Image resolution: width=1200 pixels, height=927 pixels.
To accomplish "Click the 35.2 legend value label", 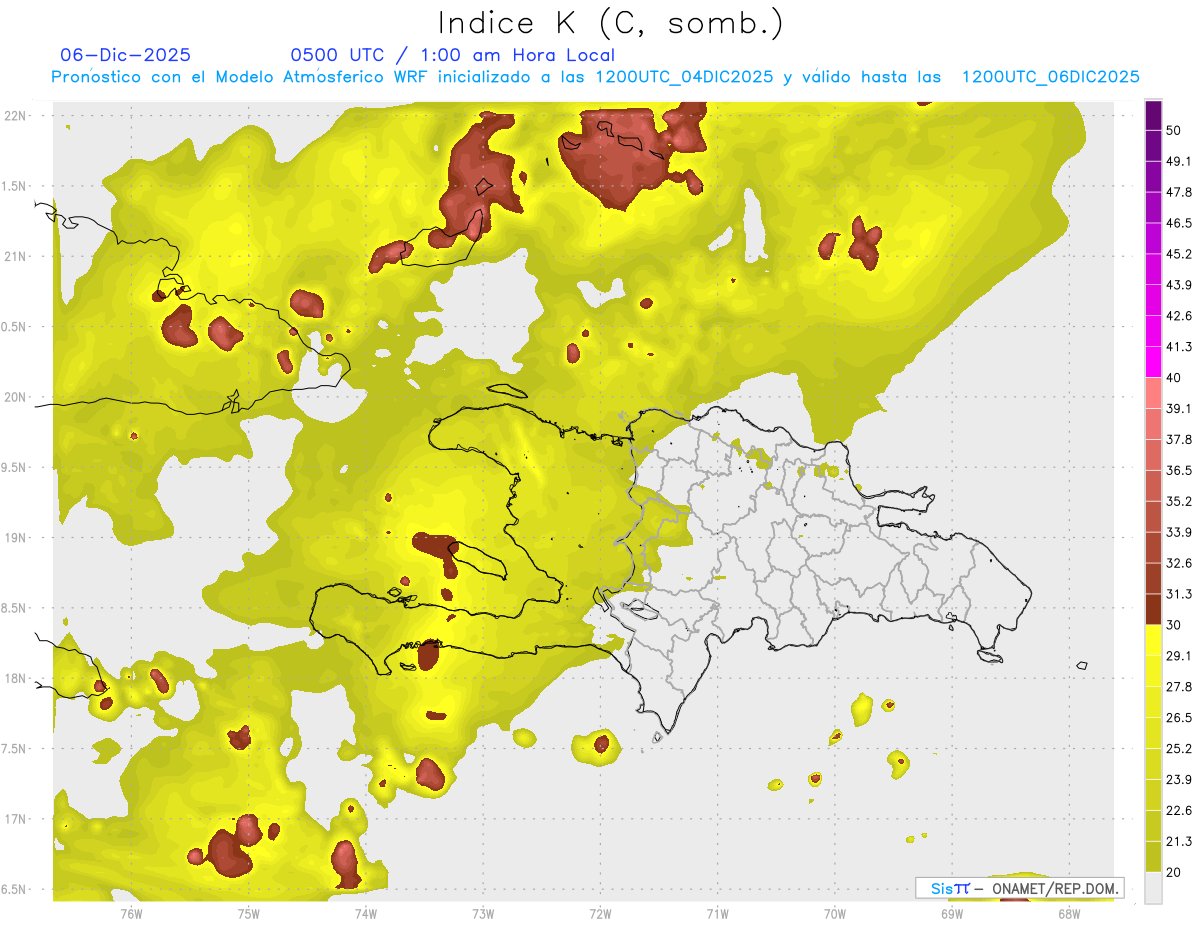I will coord(1179,501).
